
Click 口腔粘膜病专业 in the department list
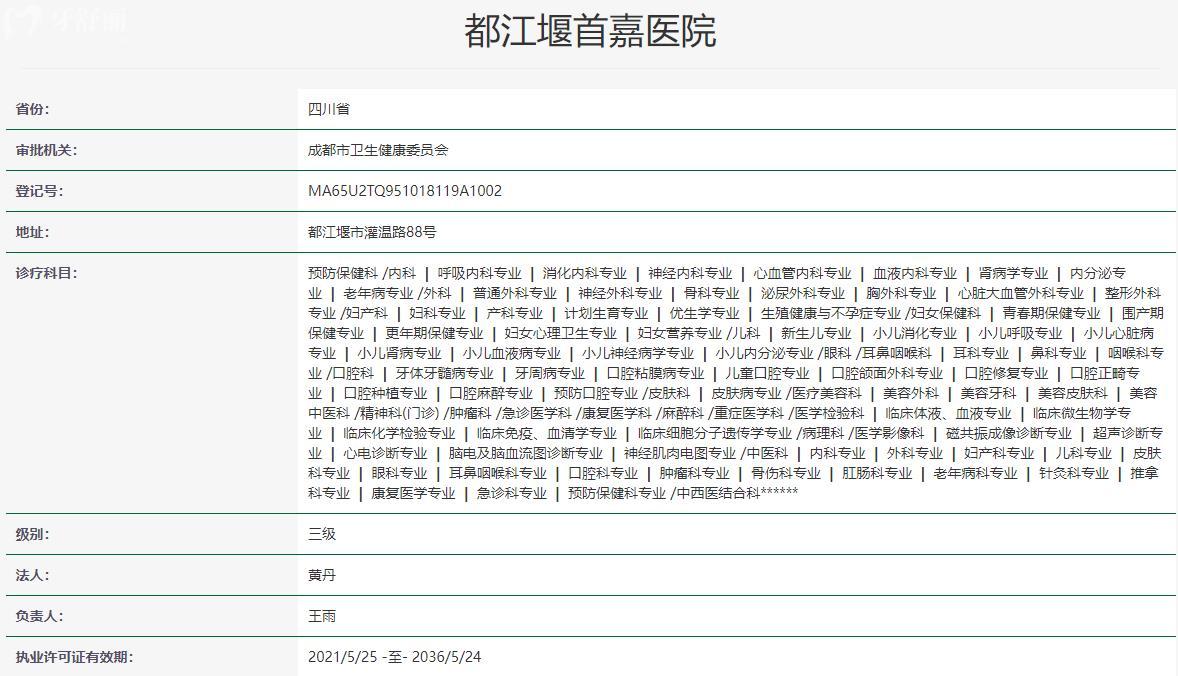pos(655,373)
